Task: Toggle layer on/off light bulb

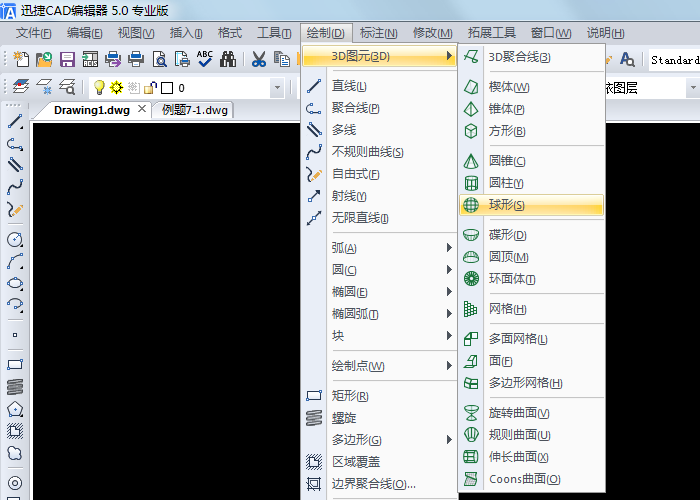Action: (x=99, y=87)
